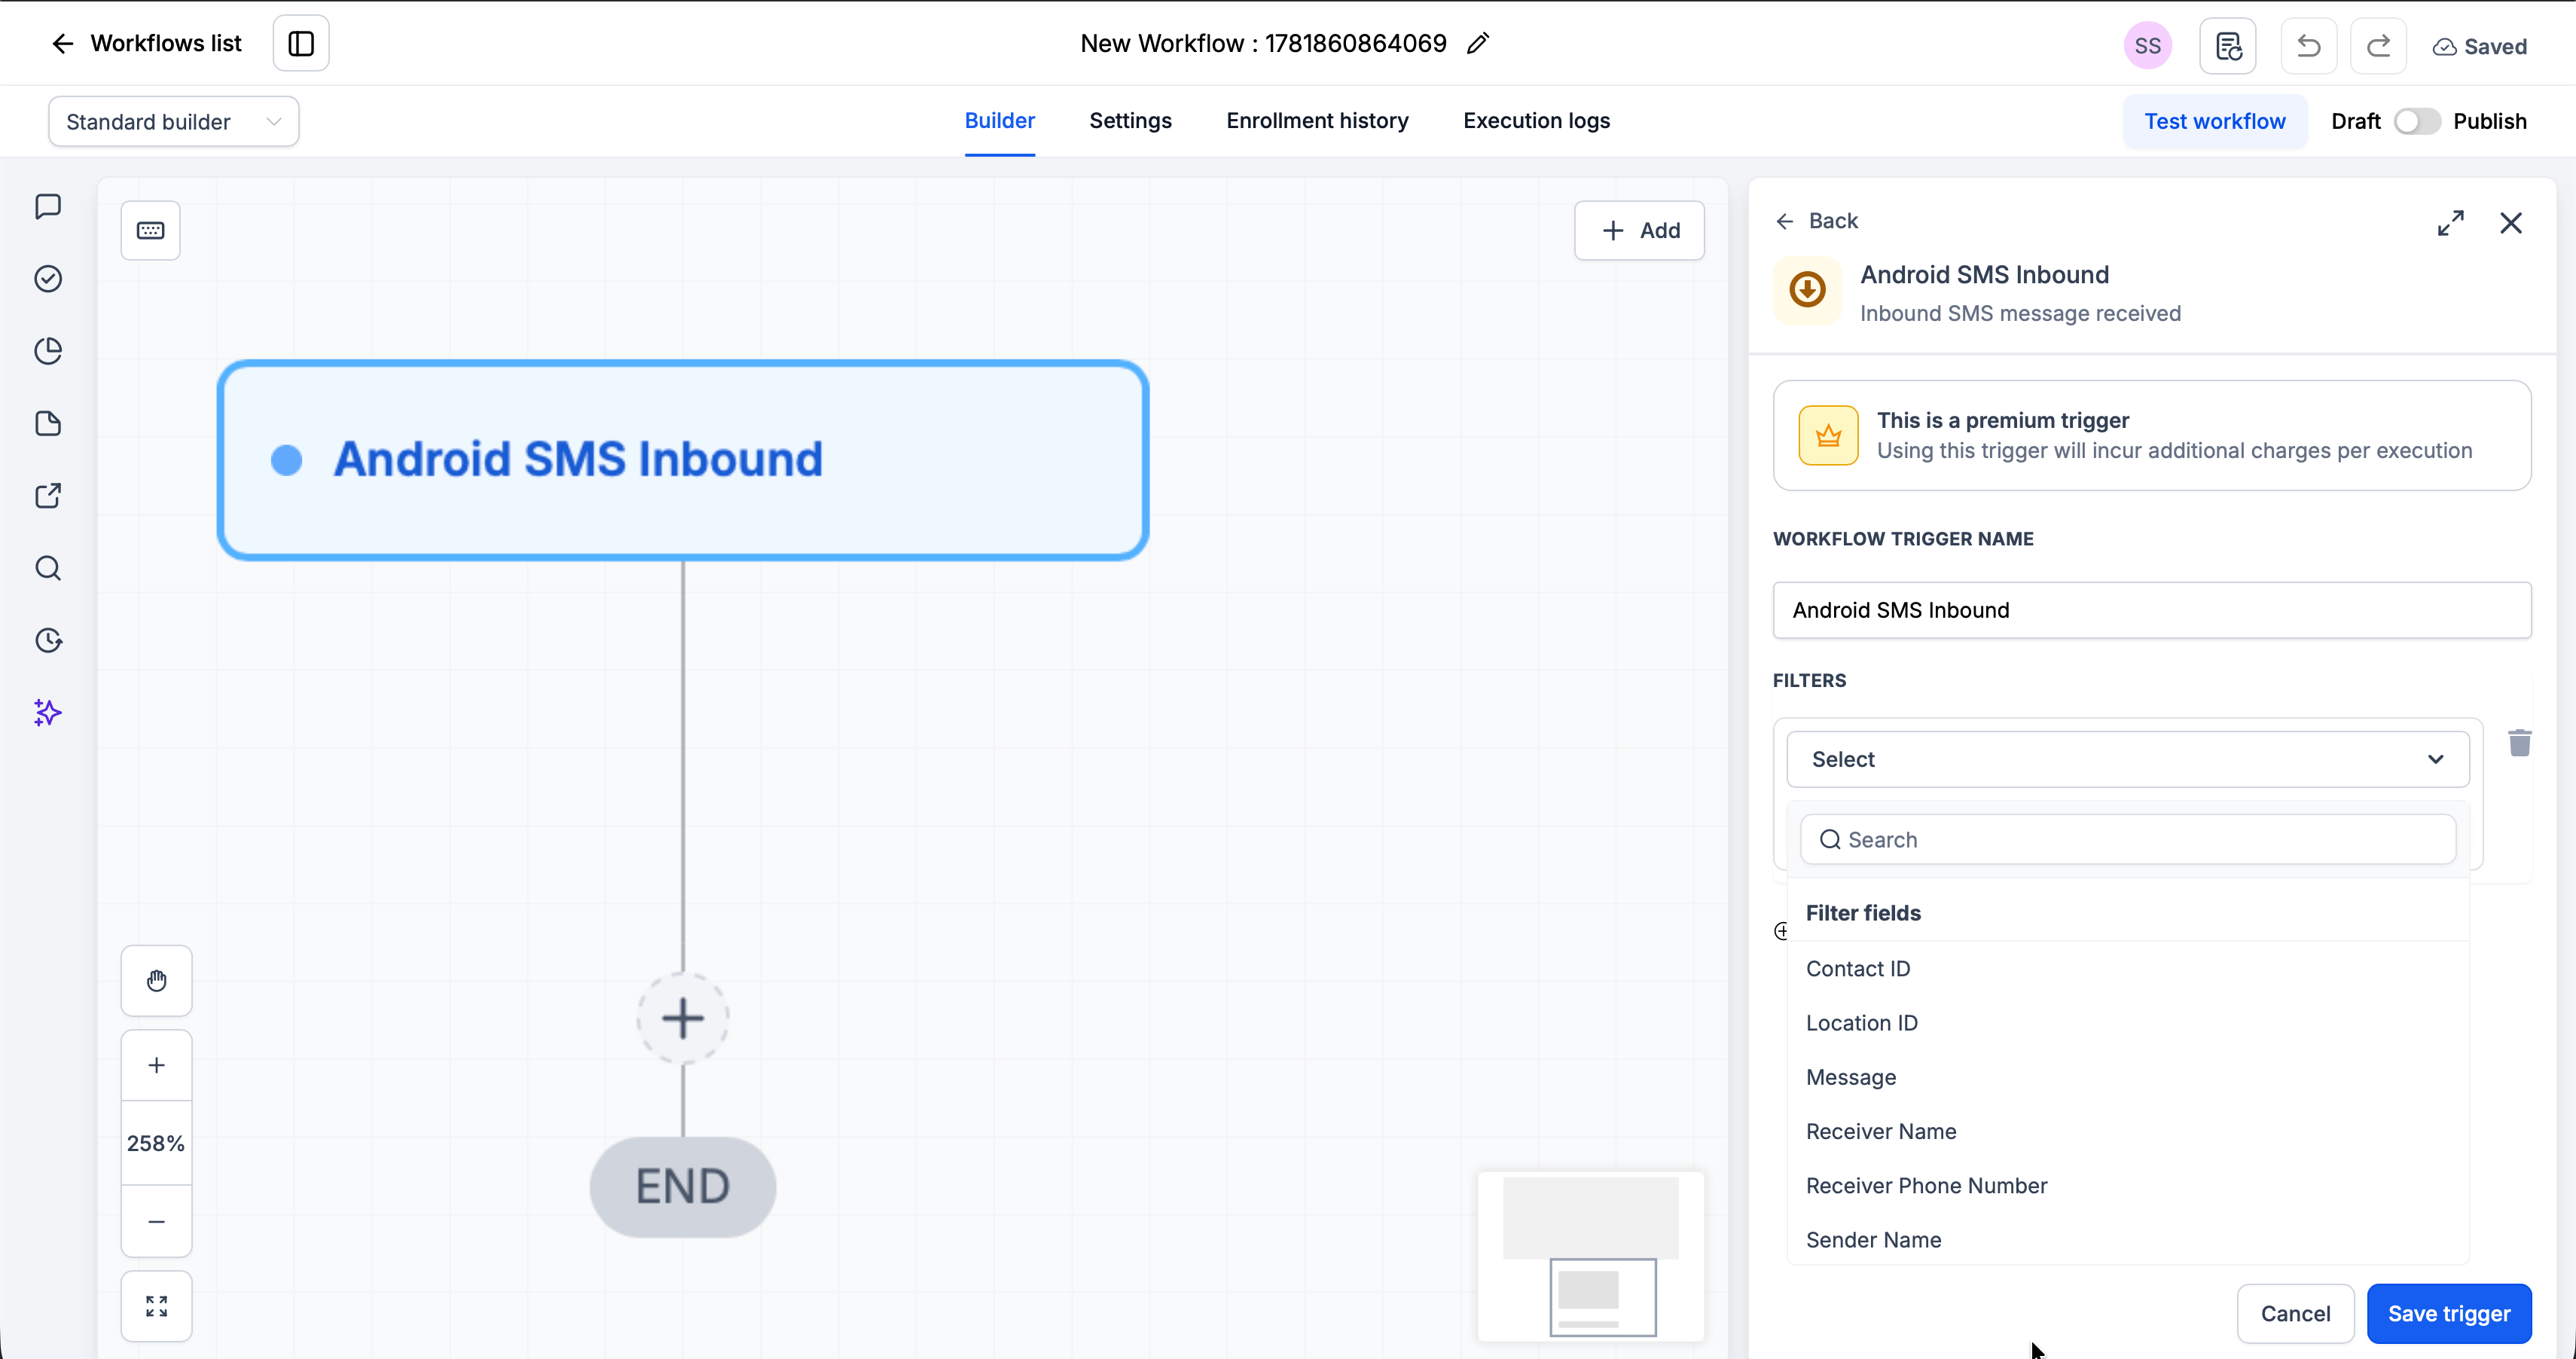Open the filter Select dropdown

[2128, 759]
